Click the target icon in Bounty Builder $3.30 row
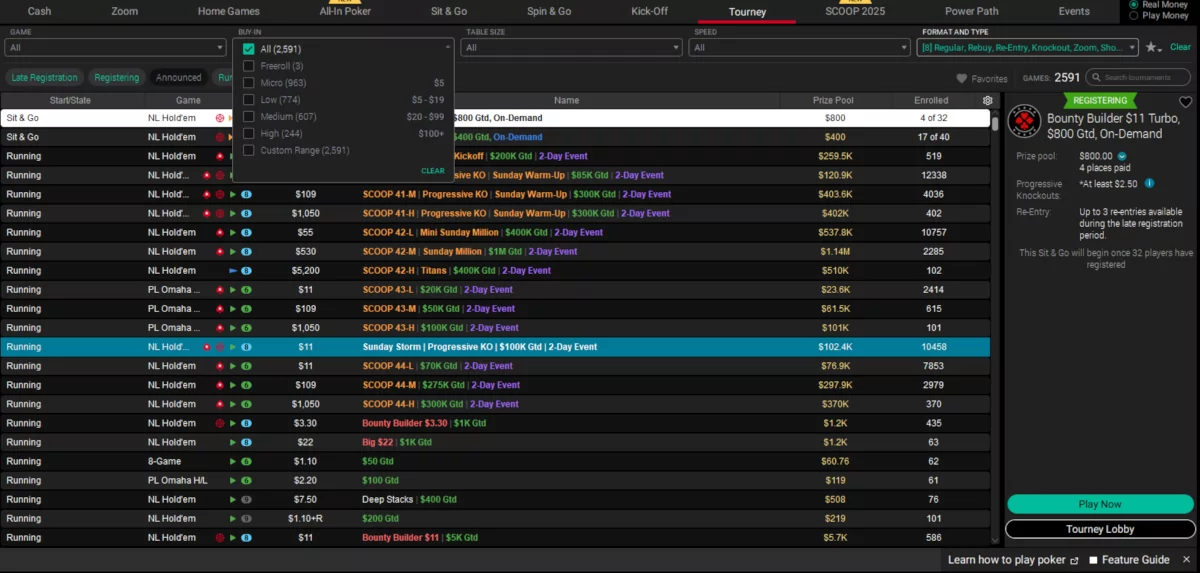Image resolution: width=1200 pixels, height=573 pixels. tap(220, 424)
